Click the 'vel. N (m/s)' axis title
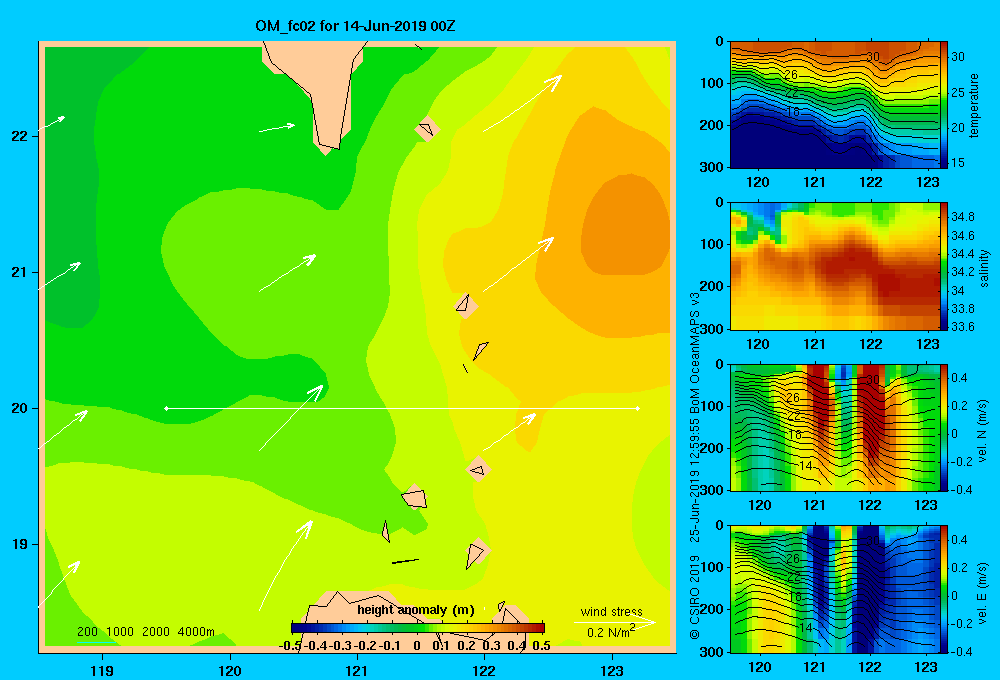1000x680 pixels. point(982,431)
